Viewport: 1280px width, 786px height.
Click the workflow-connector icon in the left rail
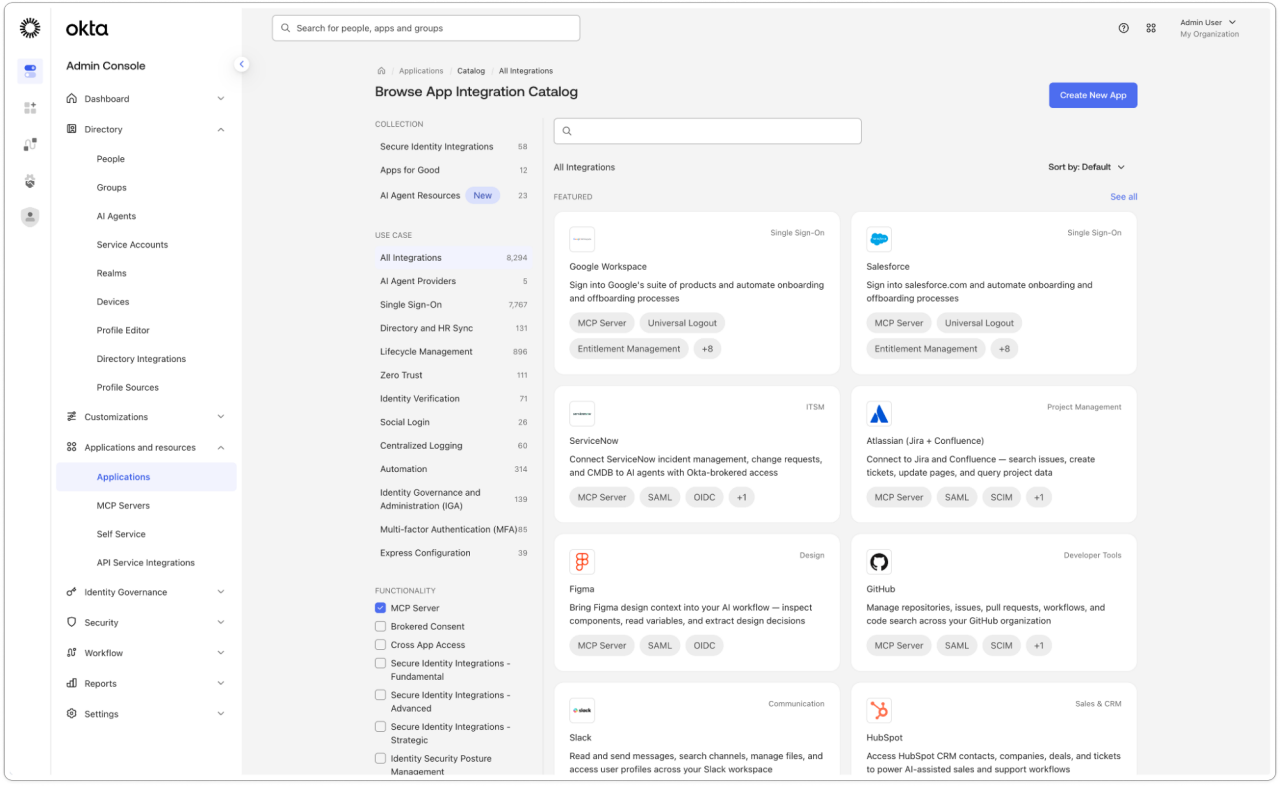[30, 145]
